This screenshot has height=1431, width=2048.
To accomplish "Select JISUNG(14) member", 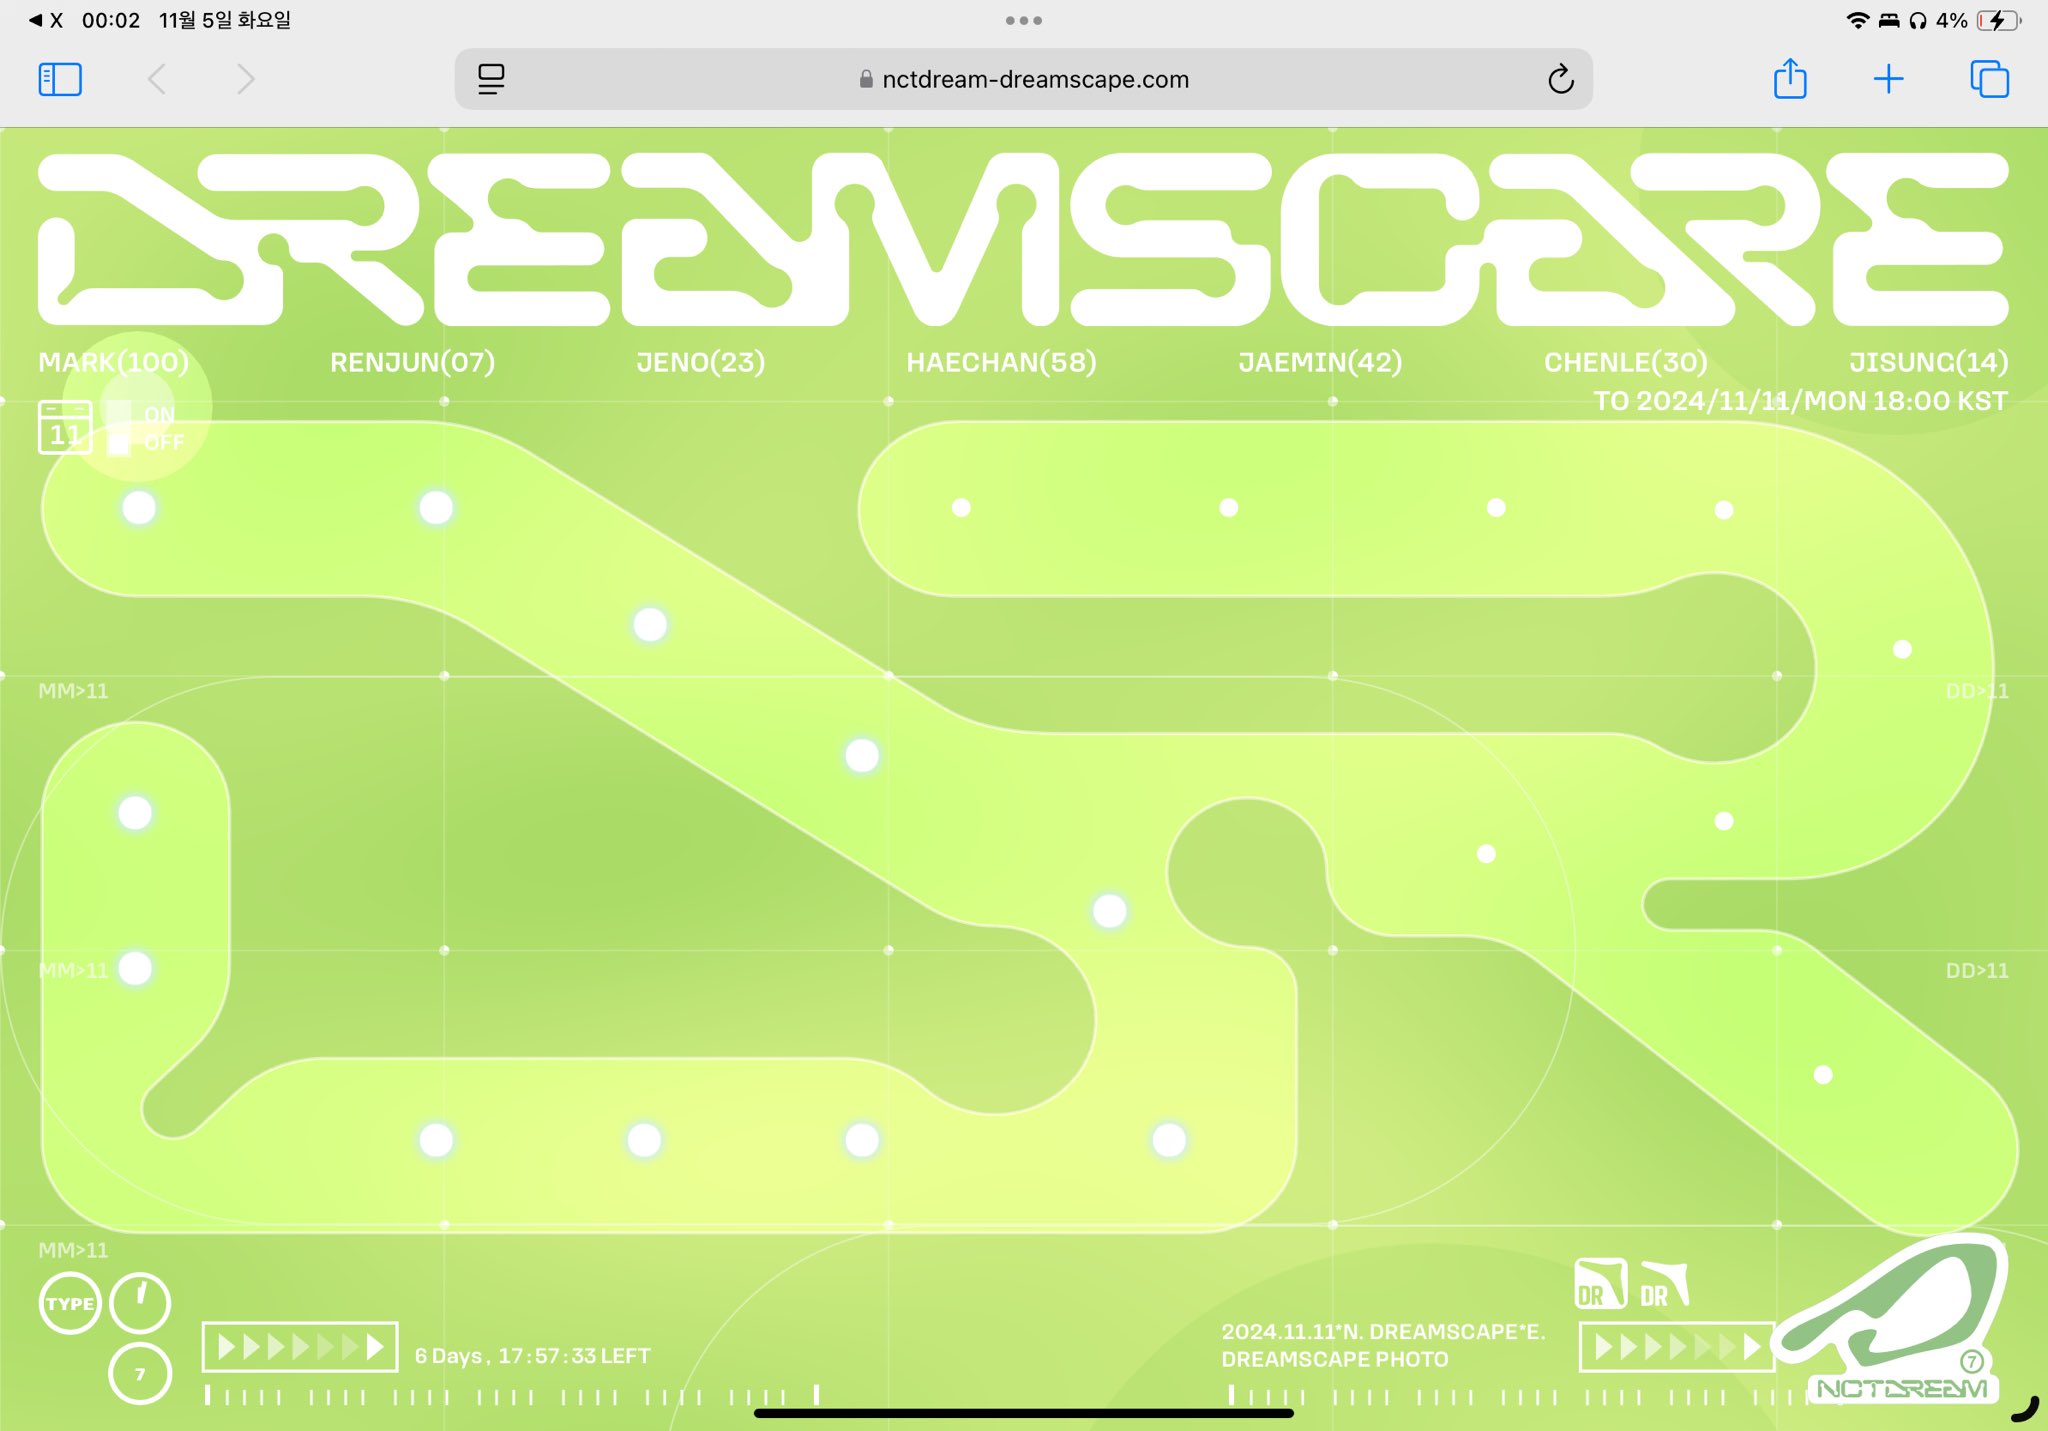I will pyautogui.click(x=1929, y=362).
